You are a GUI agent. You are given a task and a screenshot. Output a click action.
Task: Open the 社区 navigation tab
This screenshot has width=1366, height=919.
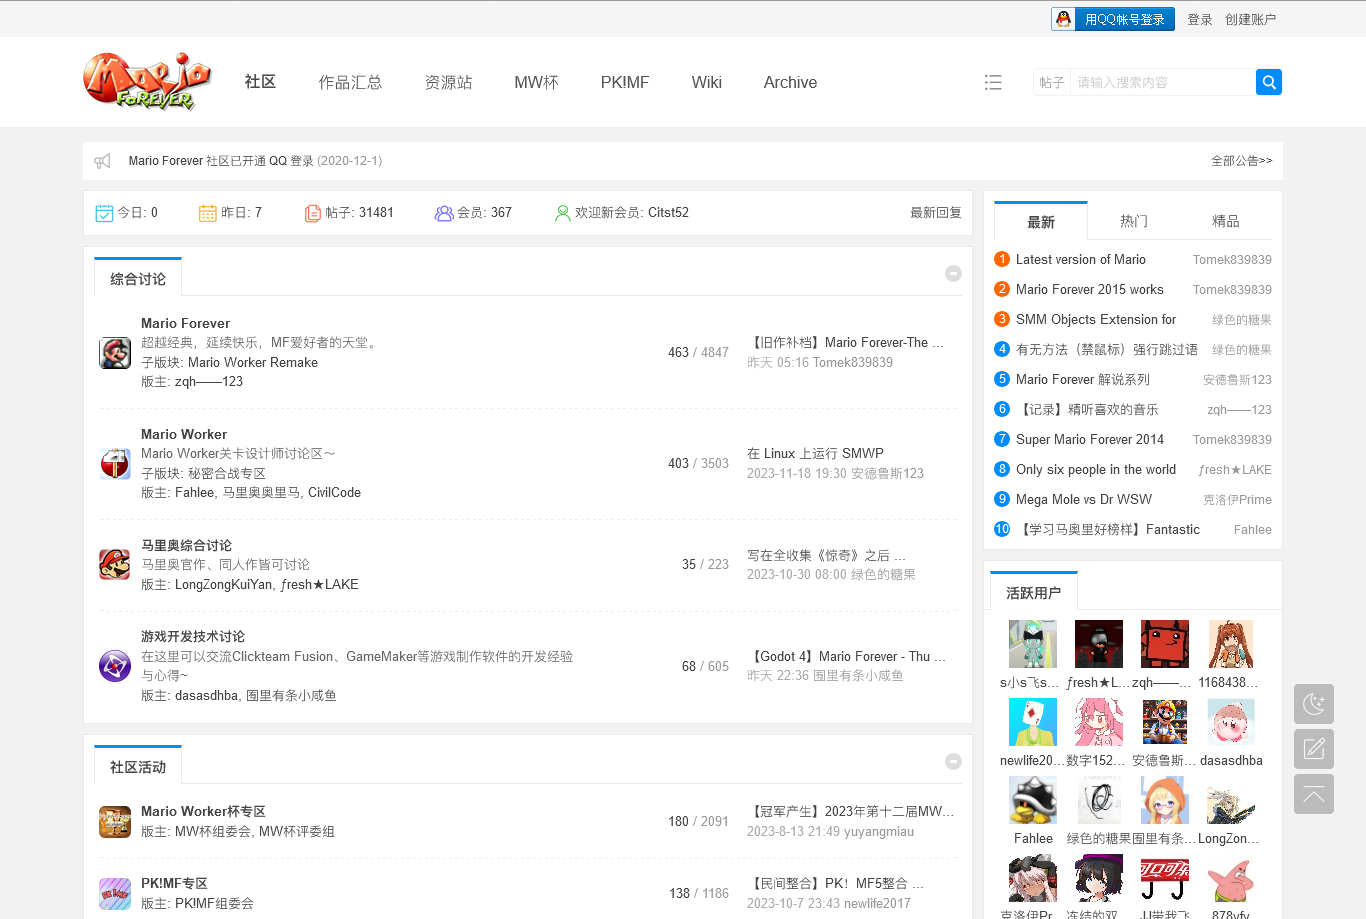(x=260, y=82)
